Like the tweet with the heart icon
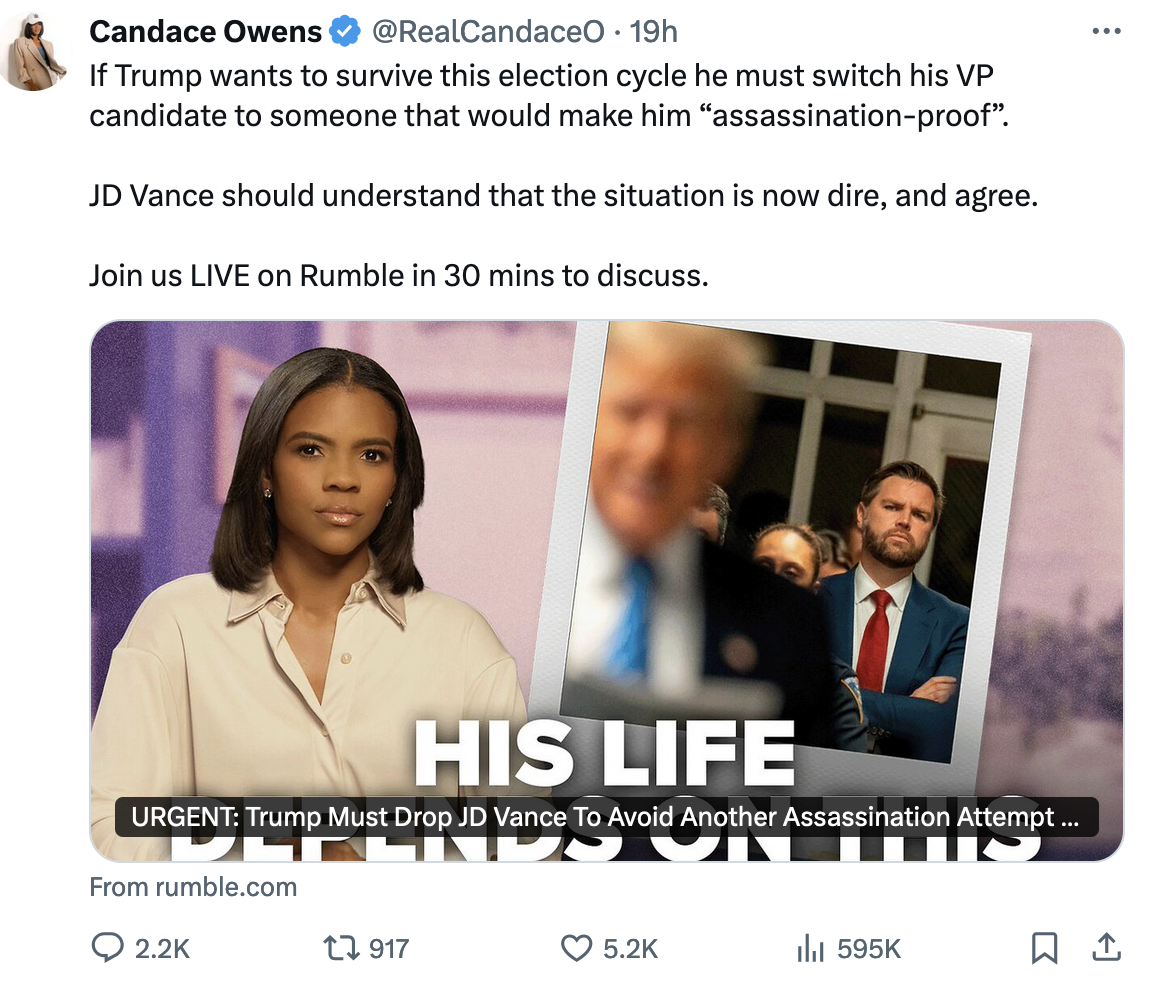The image size is (1150, 984). pyautogui.click(x=576, y=948)
